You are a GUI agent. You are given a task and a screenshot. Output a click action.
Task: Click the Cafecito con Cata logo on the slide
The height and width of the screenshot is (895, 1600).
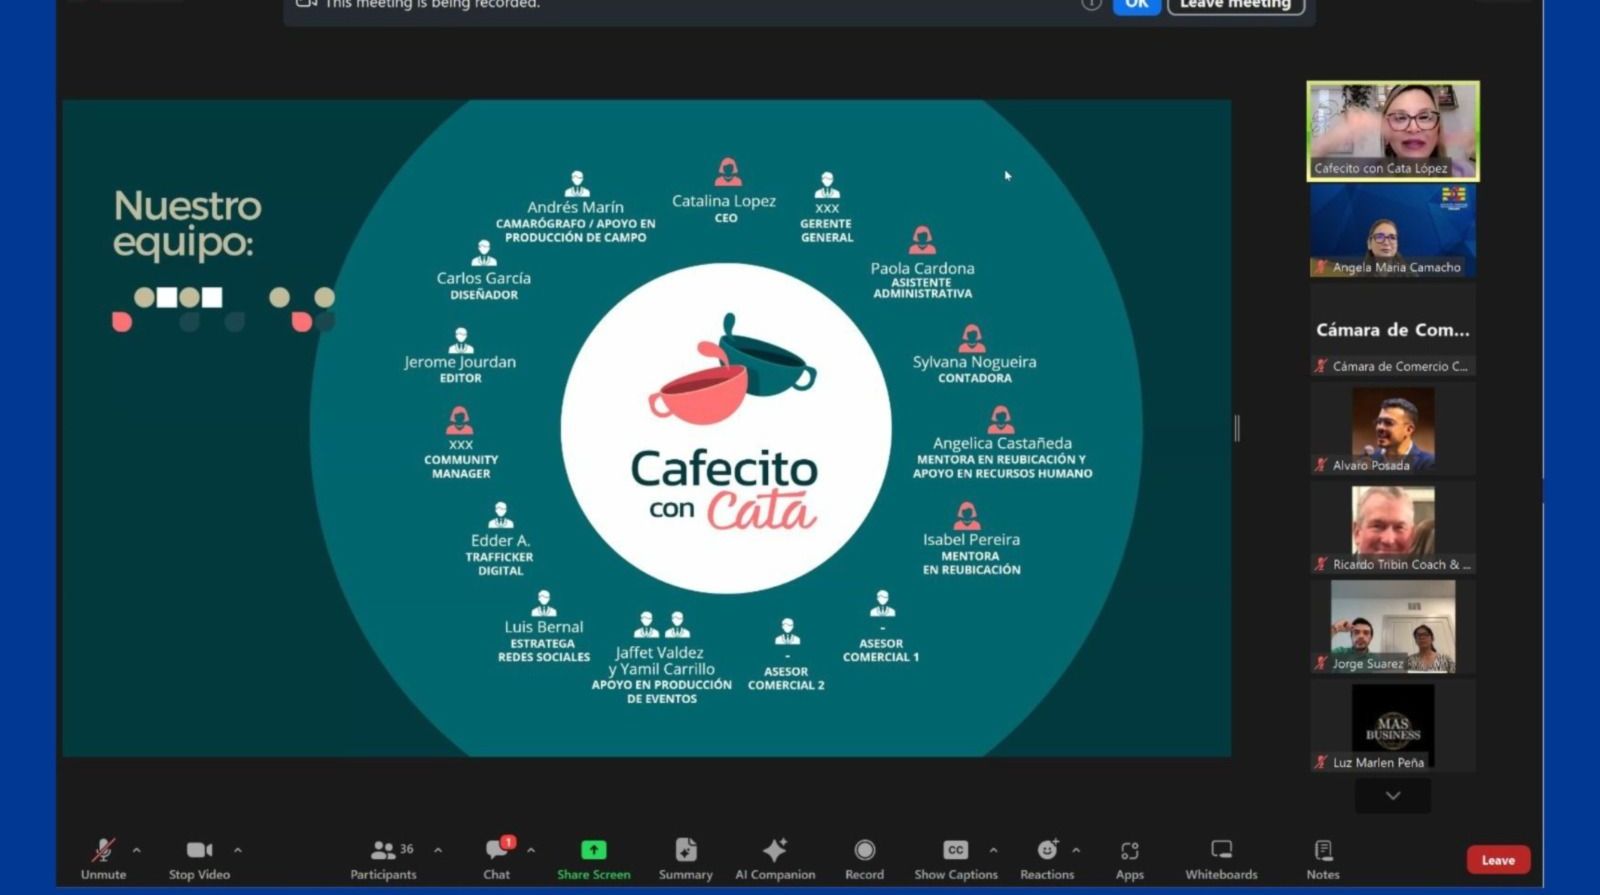727,427
